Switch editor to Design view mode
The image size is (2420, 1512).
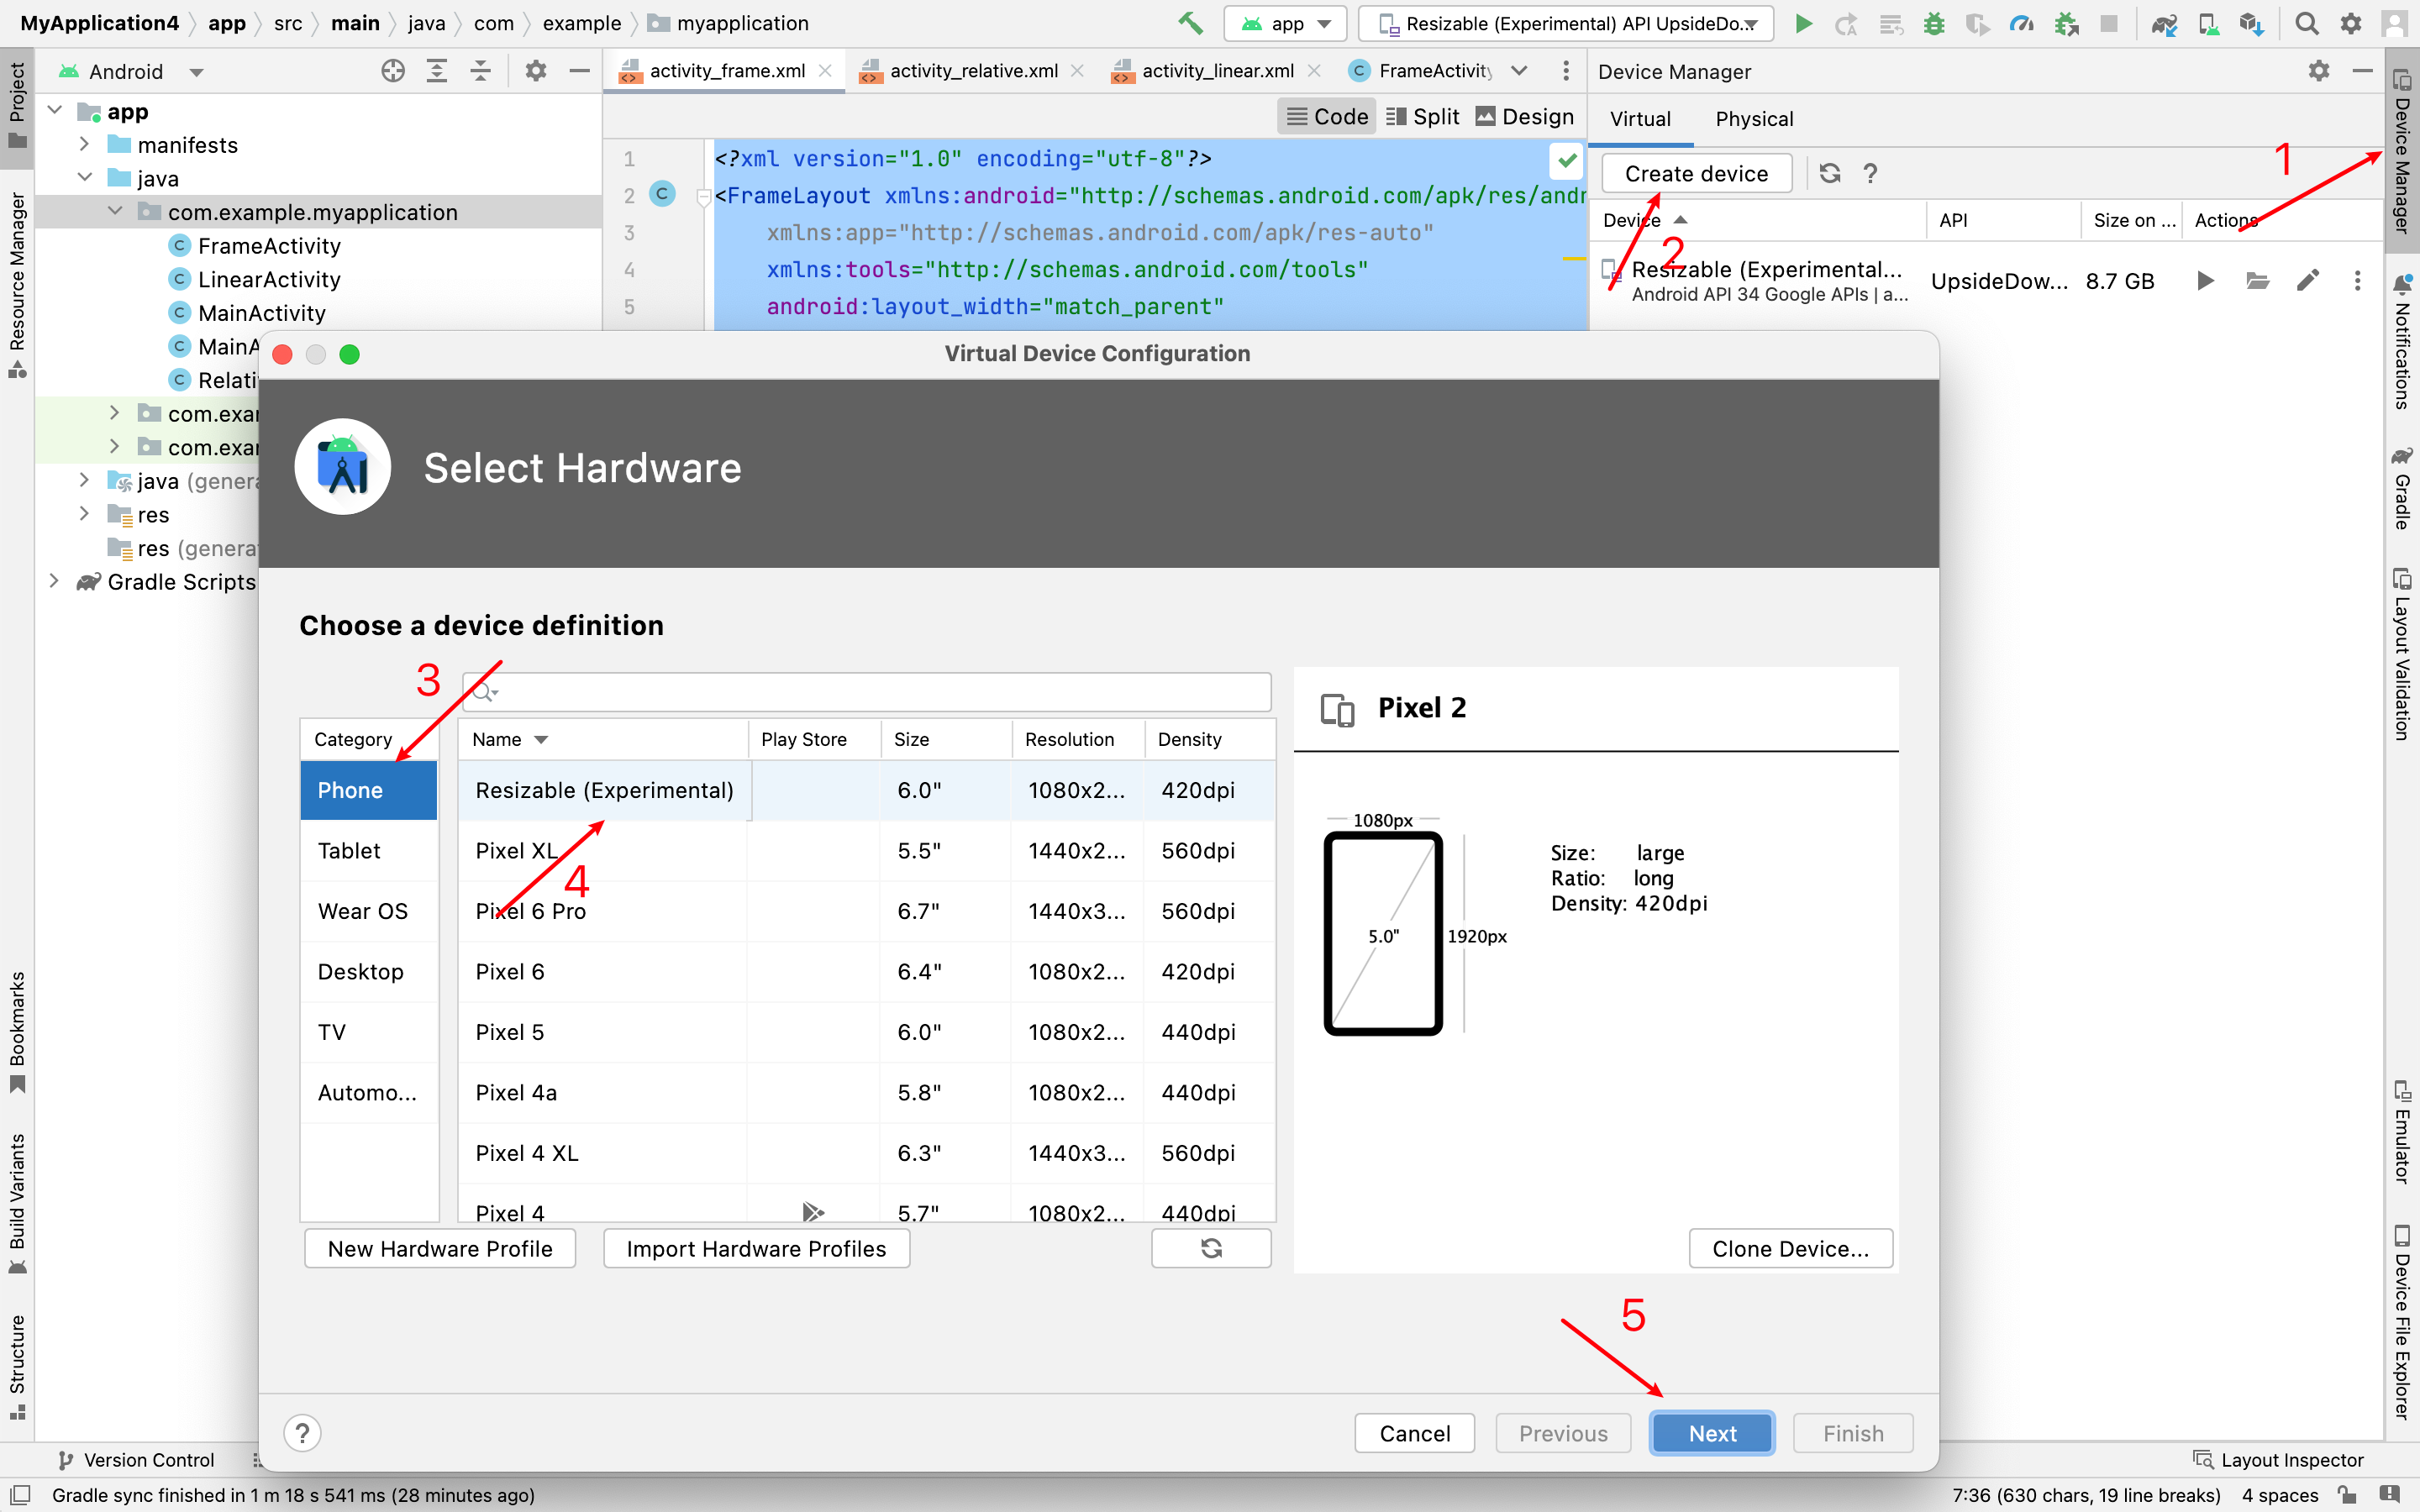[x=1525, y=117]
